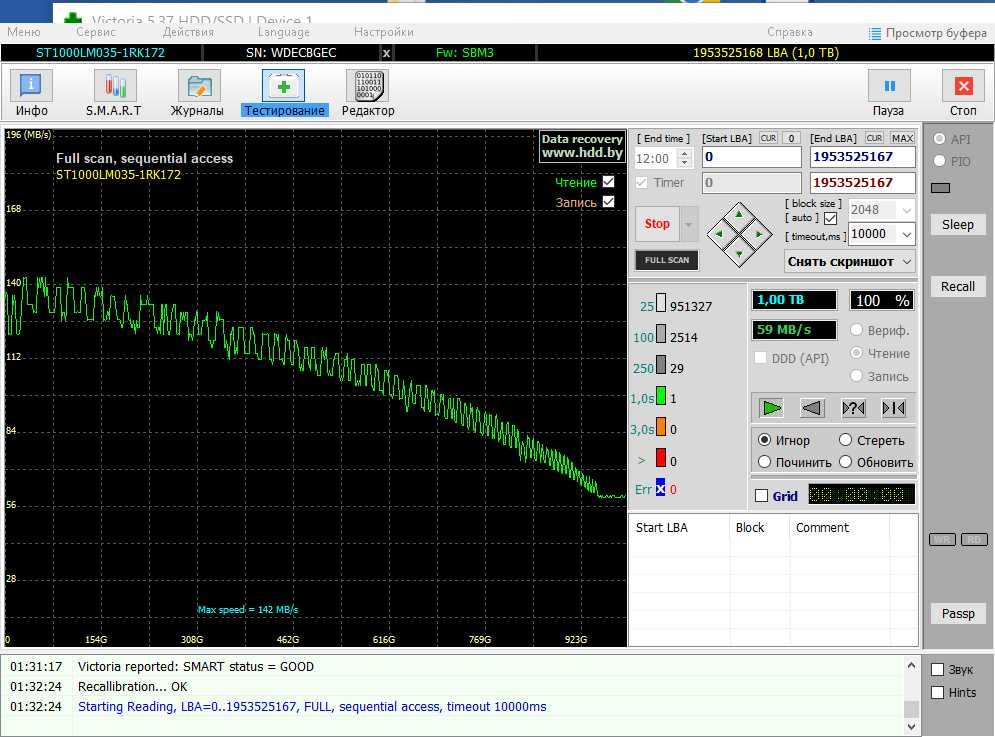Click the random access ?| scan button

853,408
